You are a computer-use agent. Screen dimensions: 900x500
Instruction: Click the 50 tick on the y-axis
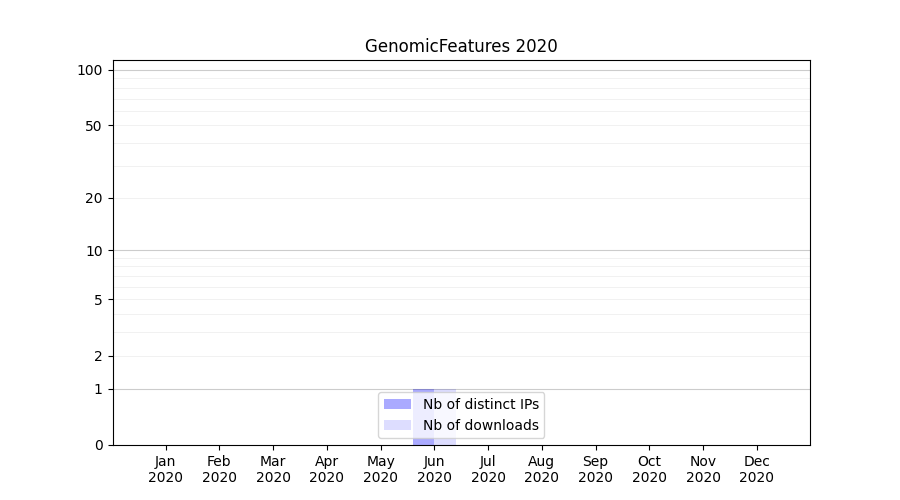point(93,126)
